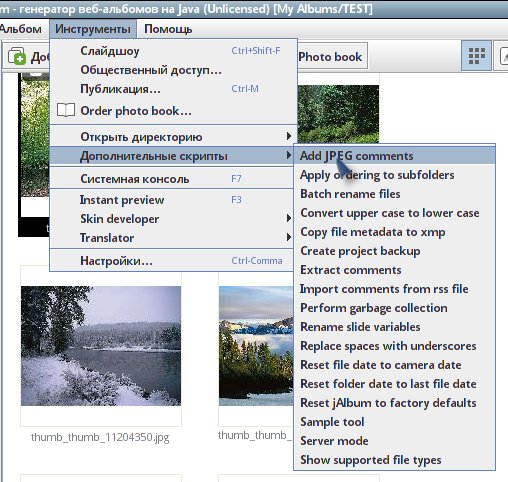Viewport: 508px width, 482px height.
Task: Select Perform garbage collection
Action: click(x=394, y=308)
